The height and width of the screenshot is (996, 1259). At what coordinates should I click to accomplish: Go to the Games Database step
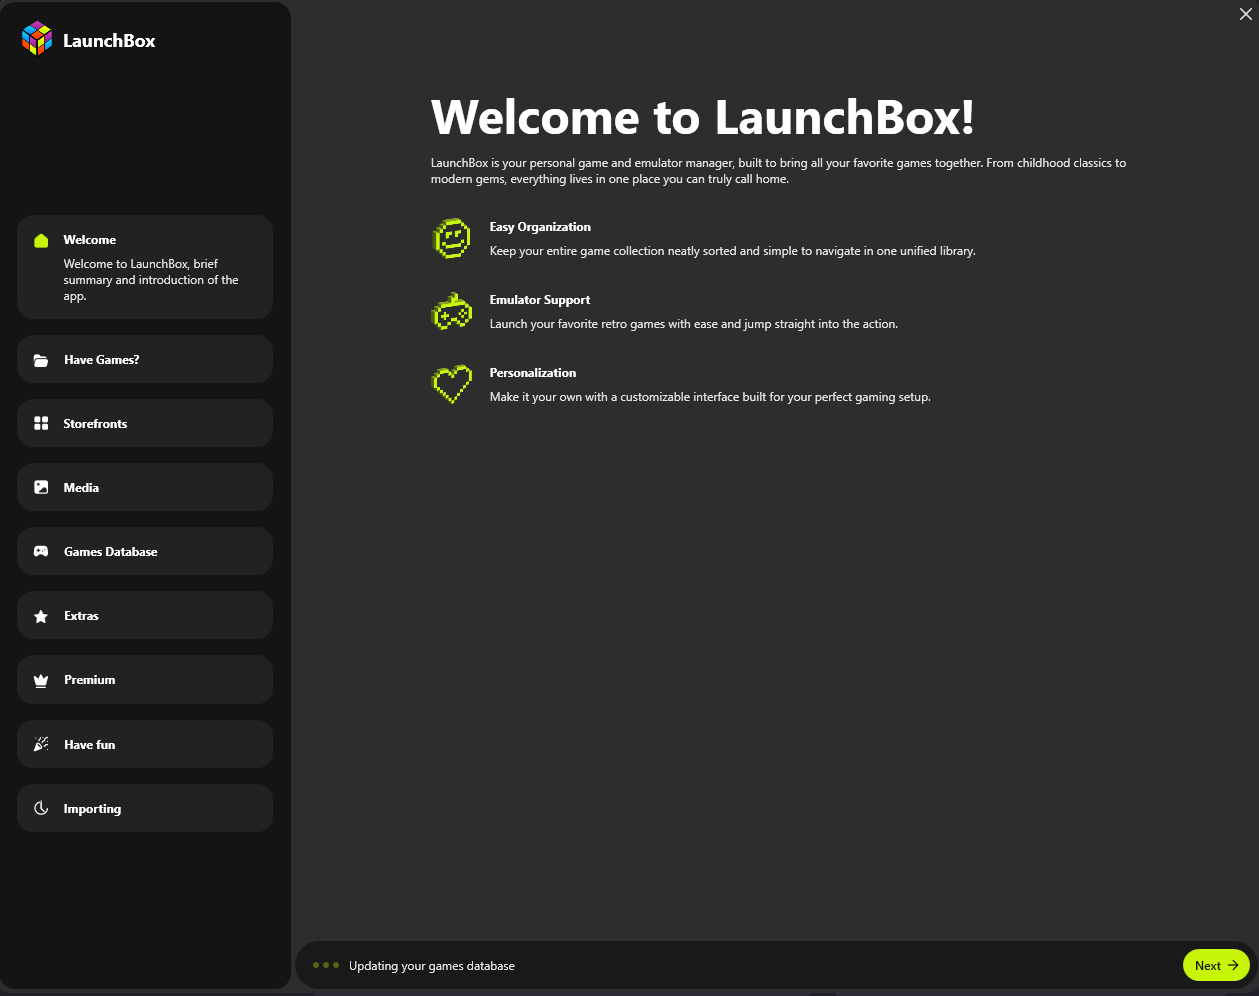click(x=145, y=551)
